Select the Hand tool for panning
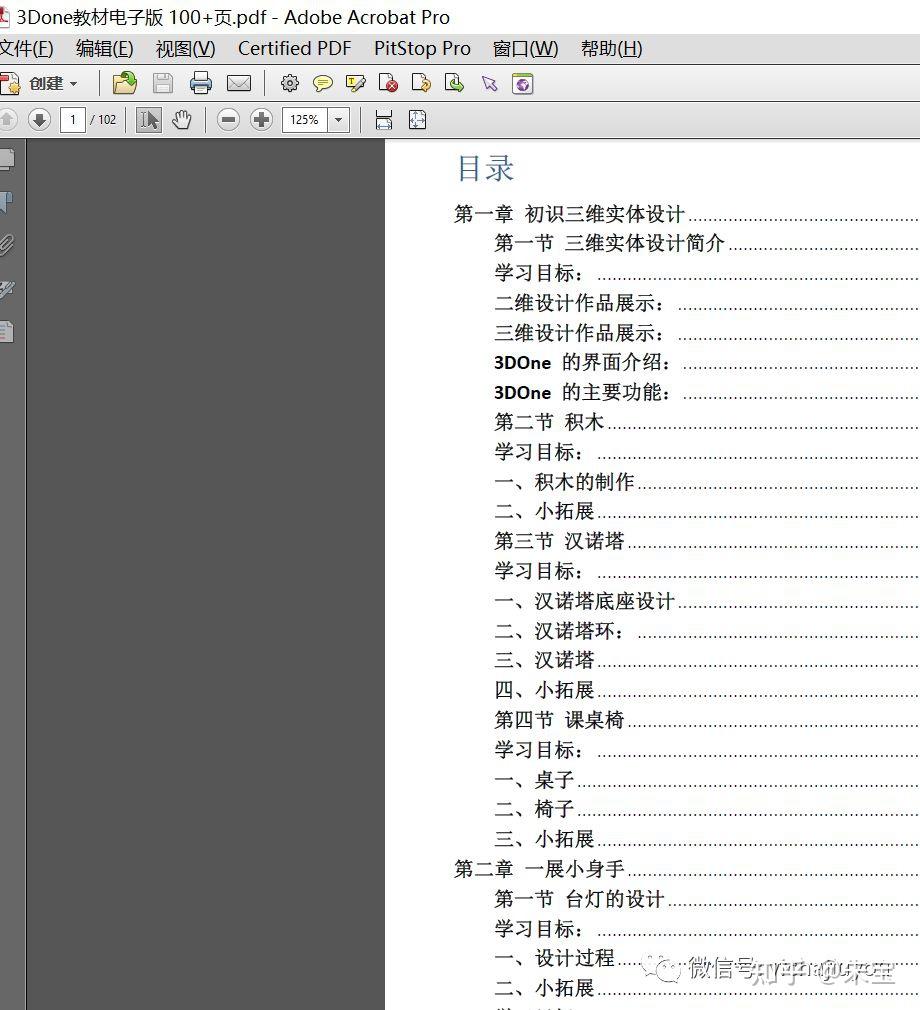Image resolution: width=920 pixels, height=1010 pixels. click(x=183, y=119)
